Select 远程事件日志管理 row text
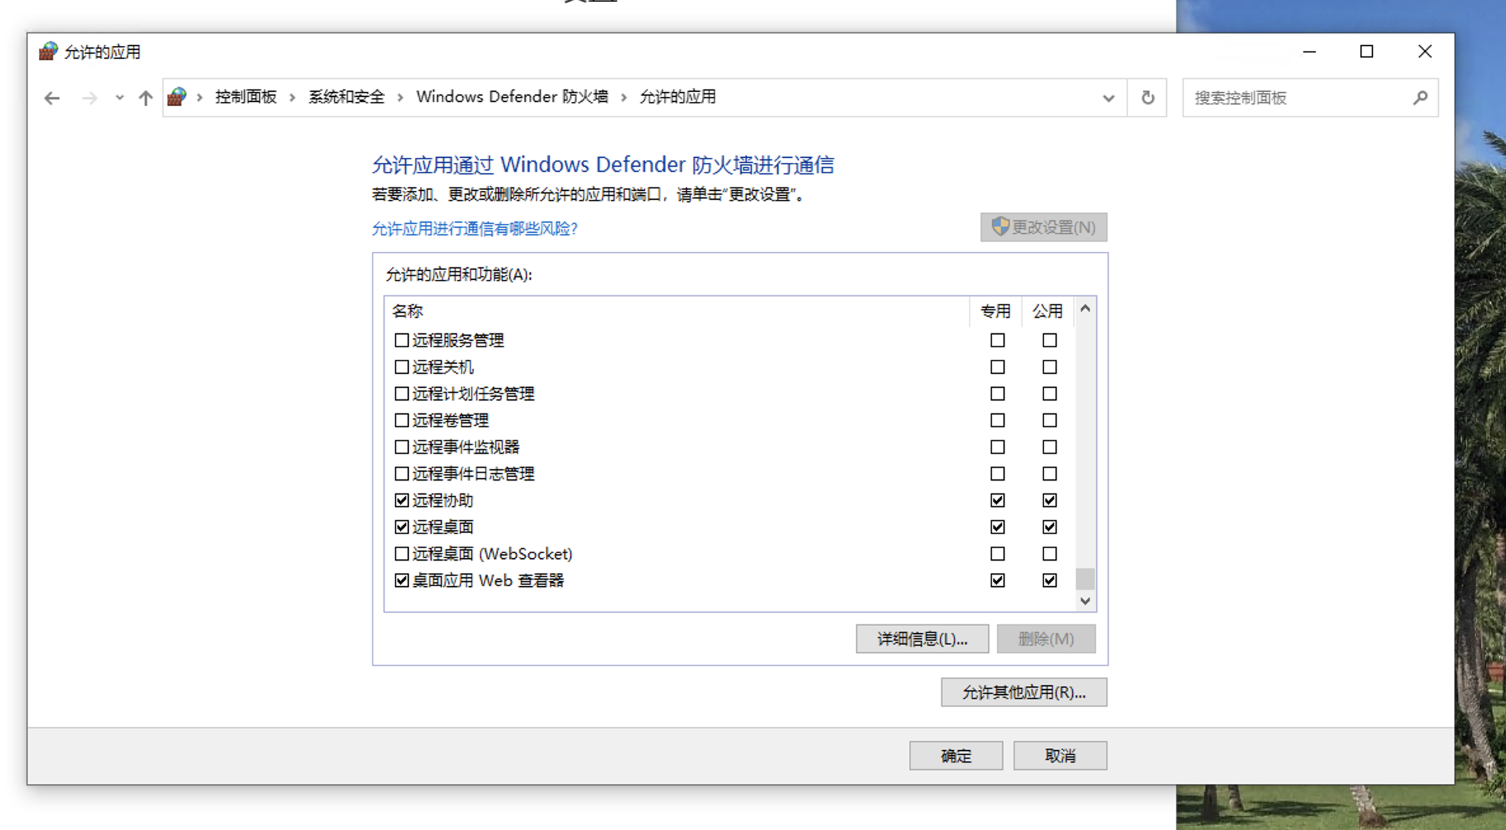 [473, 474]
